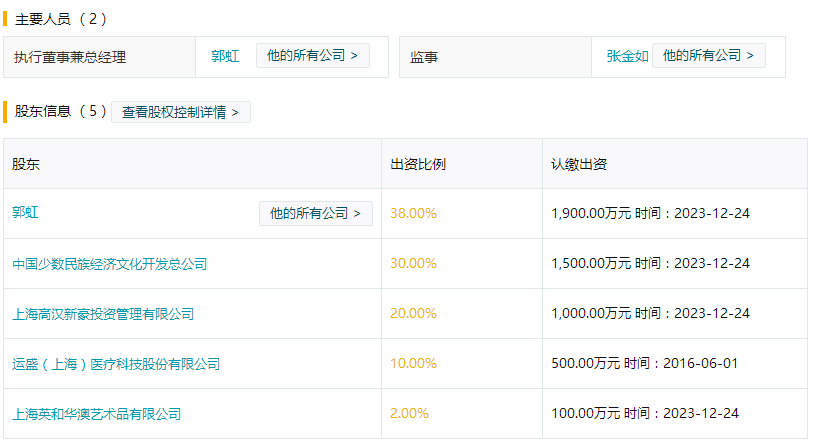This screenshot has width=817, height=443.
Task: Open 上海高汉新豪投资管理有限公司 link
Action: tap(102, 314)
